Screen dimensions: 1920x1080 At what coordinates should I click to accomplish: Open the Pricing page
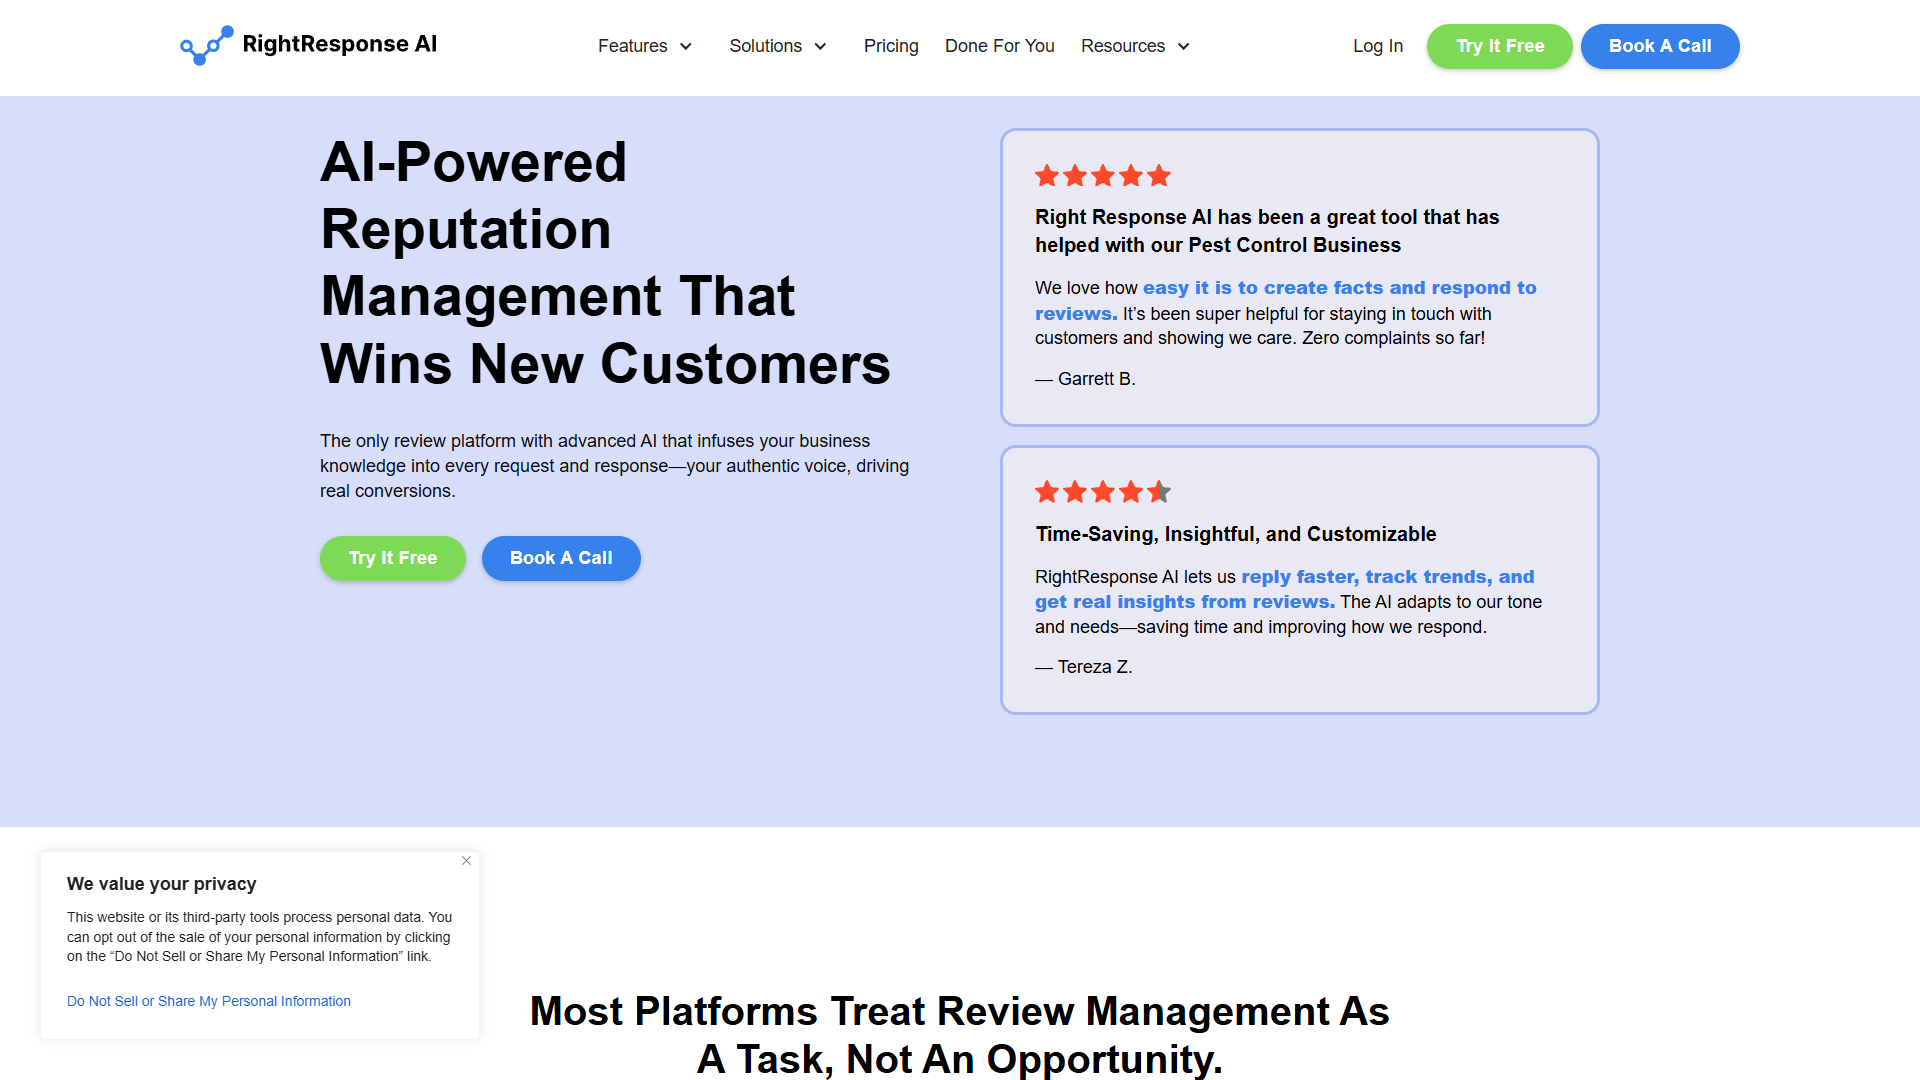tap(891, 46)
